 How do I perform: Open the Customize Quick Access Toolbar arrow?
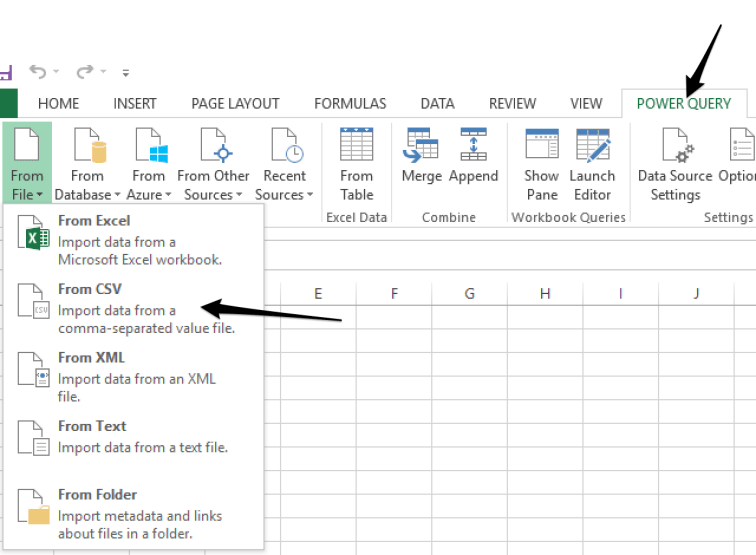[126, 73]
